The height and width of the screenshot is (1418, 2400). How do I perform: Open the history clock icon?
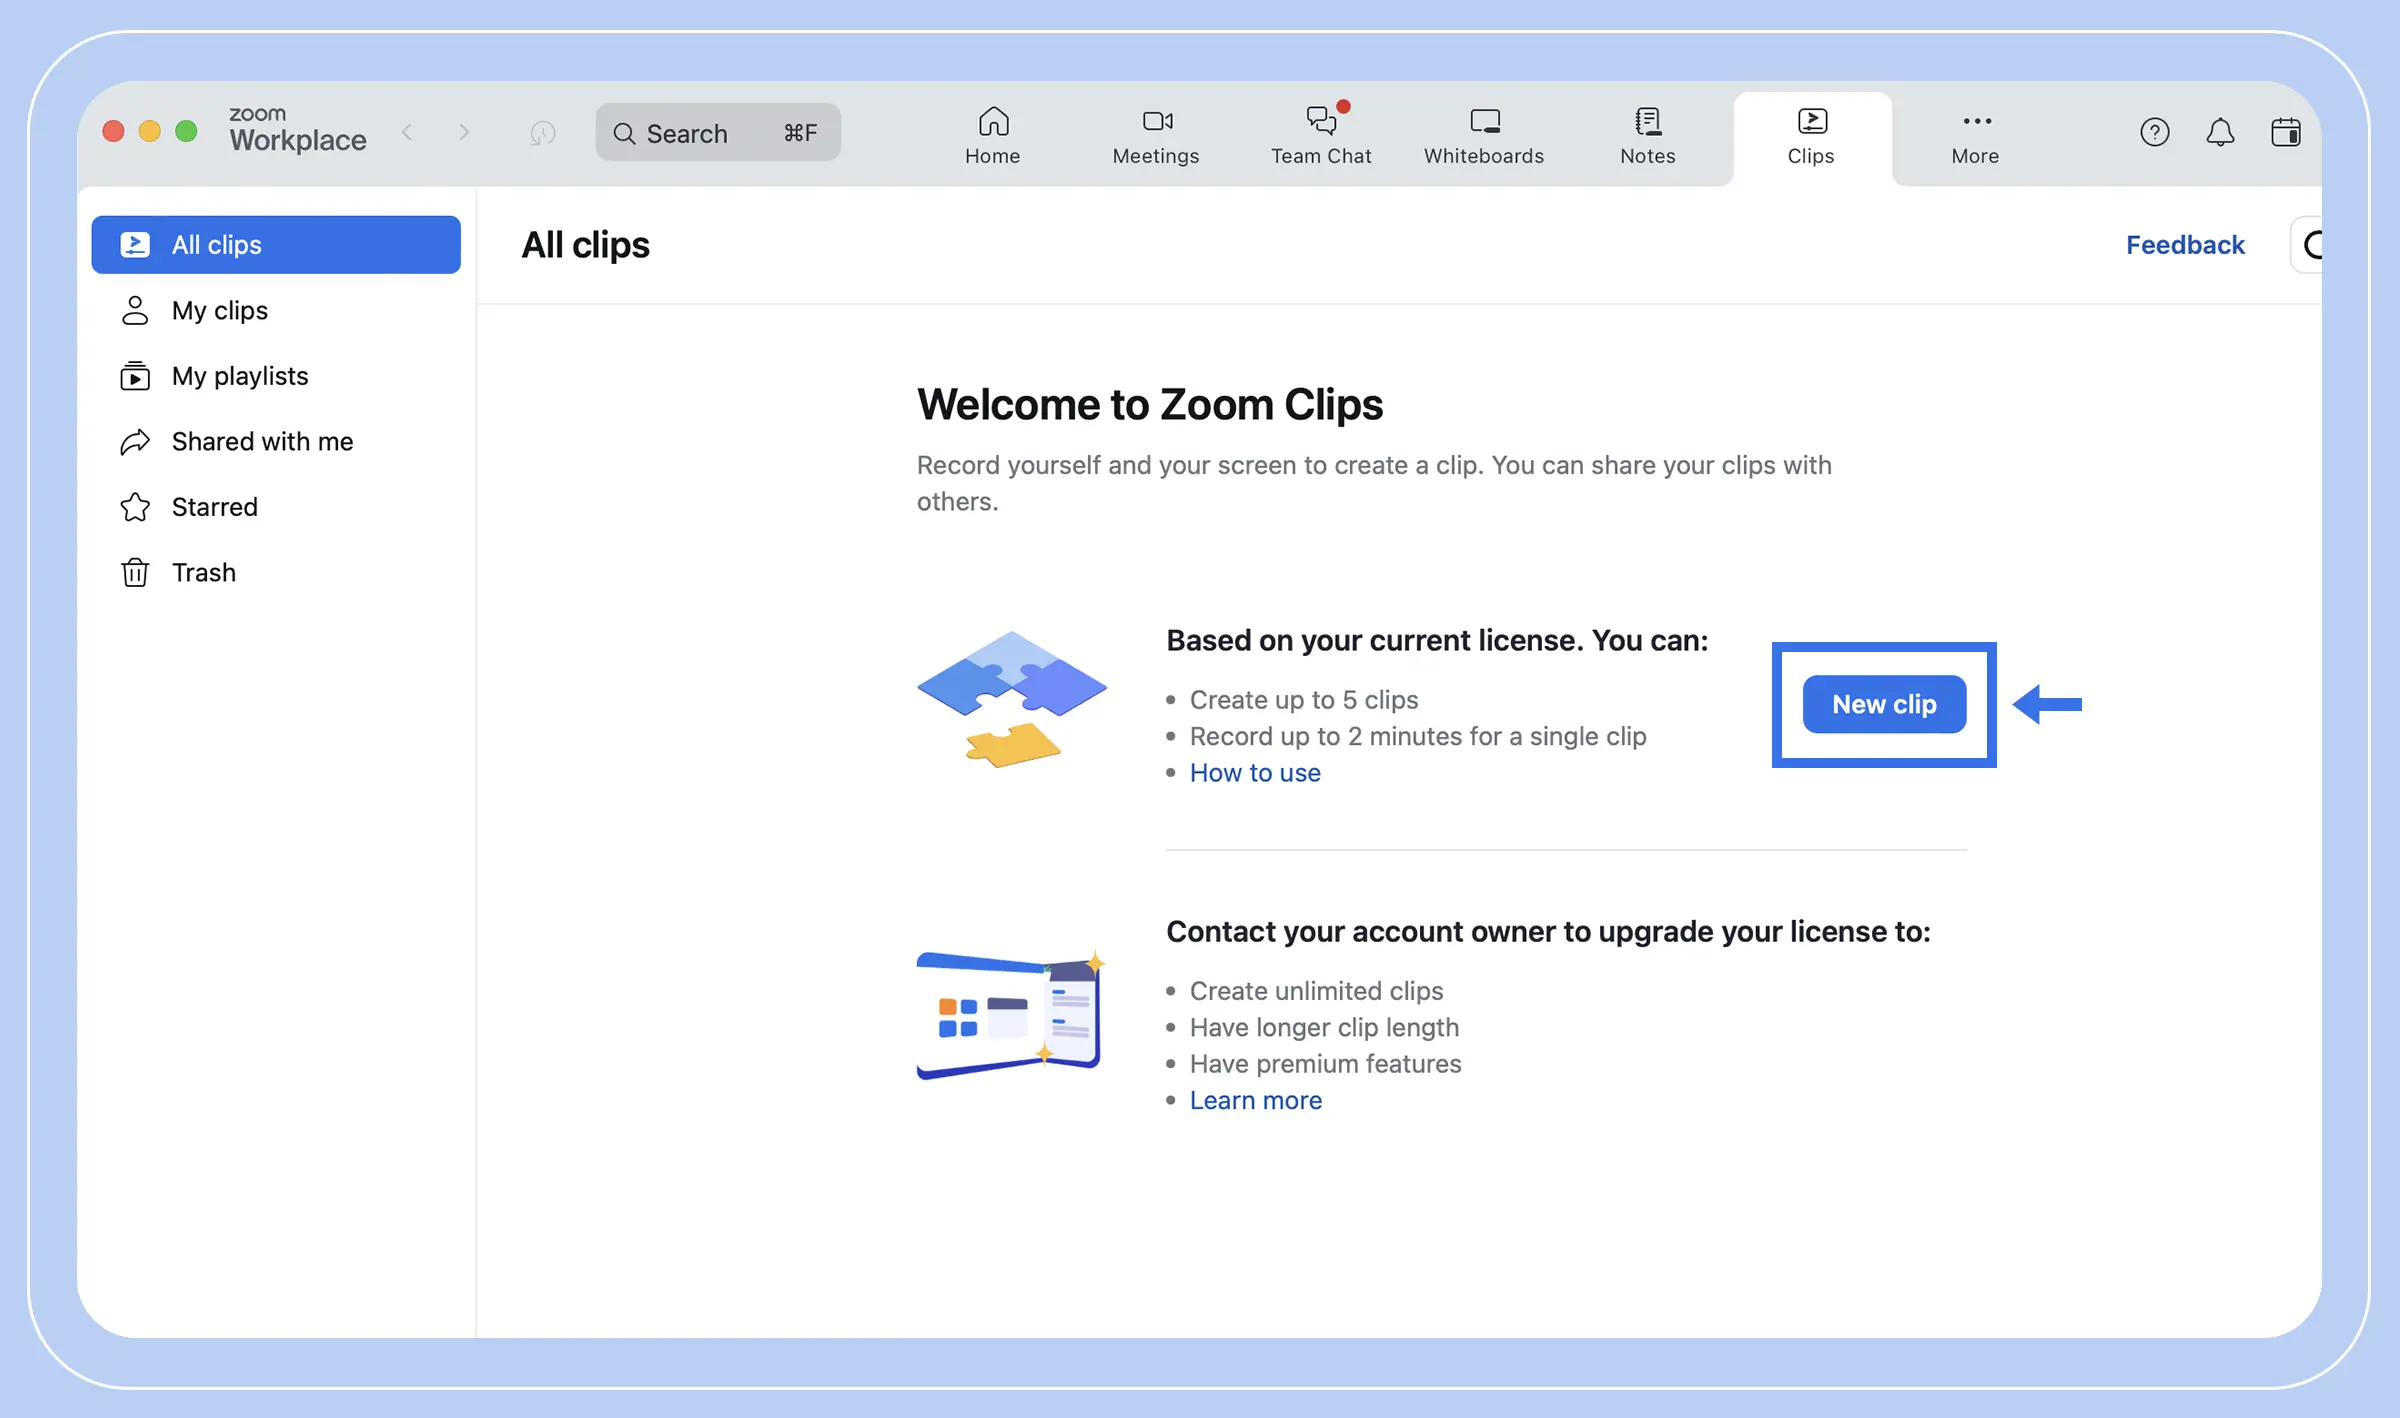coord(542,132)
